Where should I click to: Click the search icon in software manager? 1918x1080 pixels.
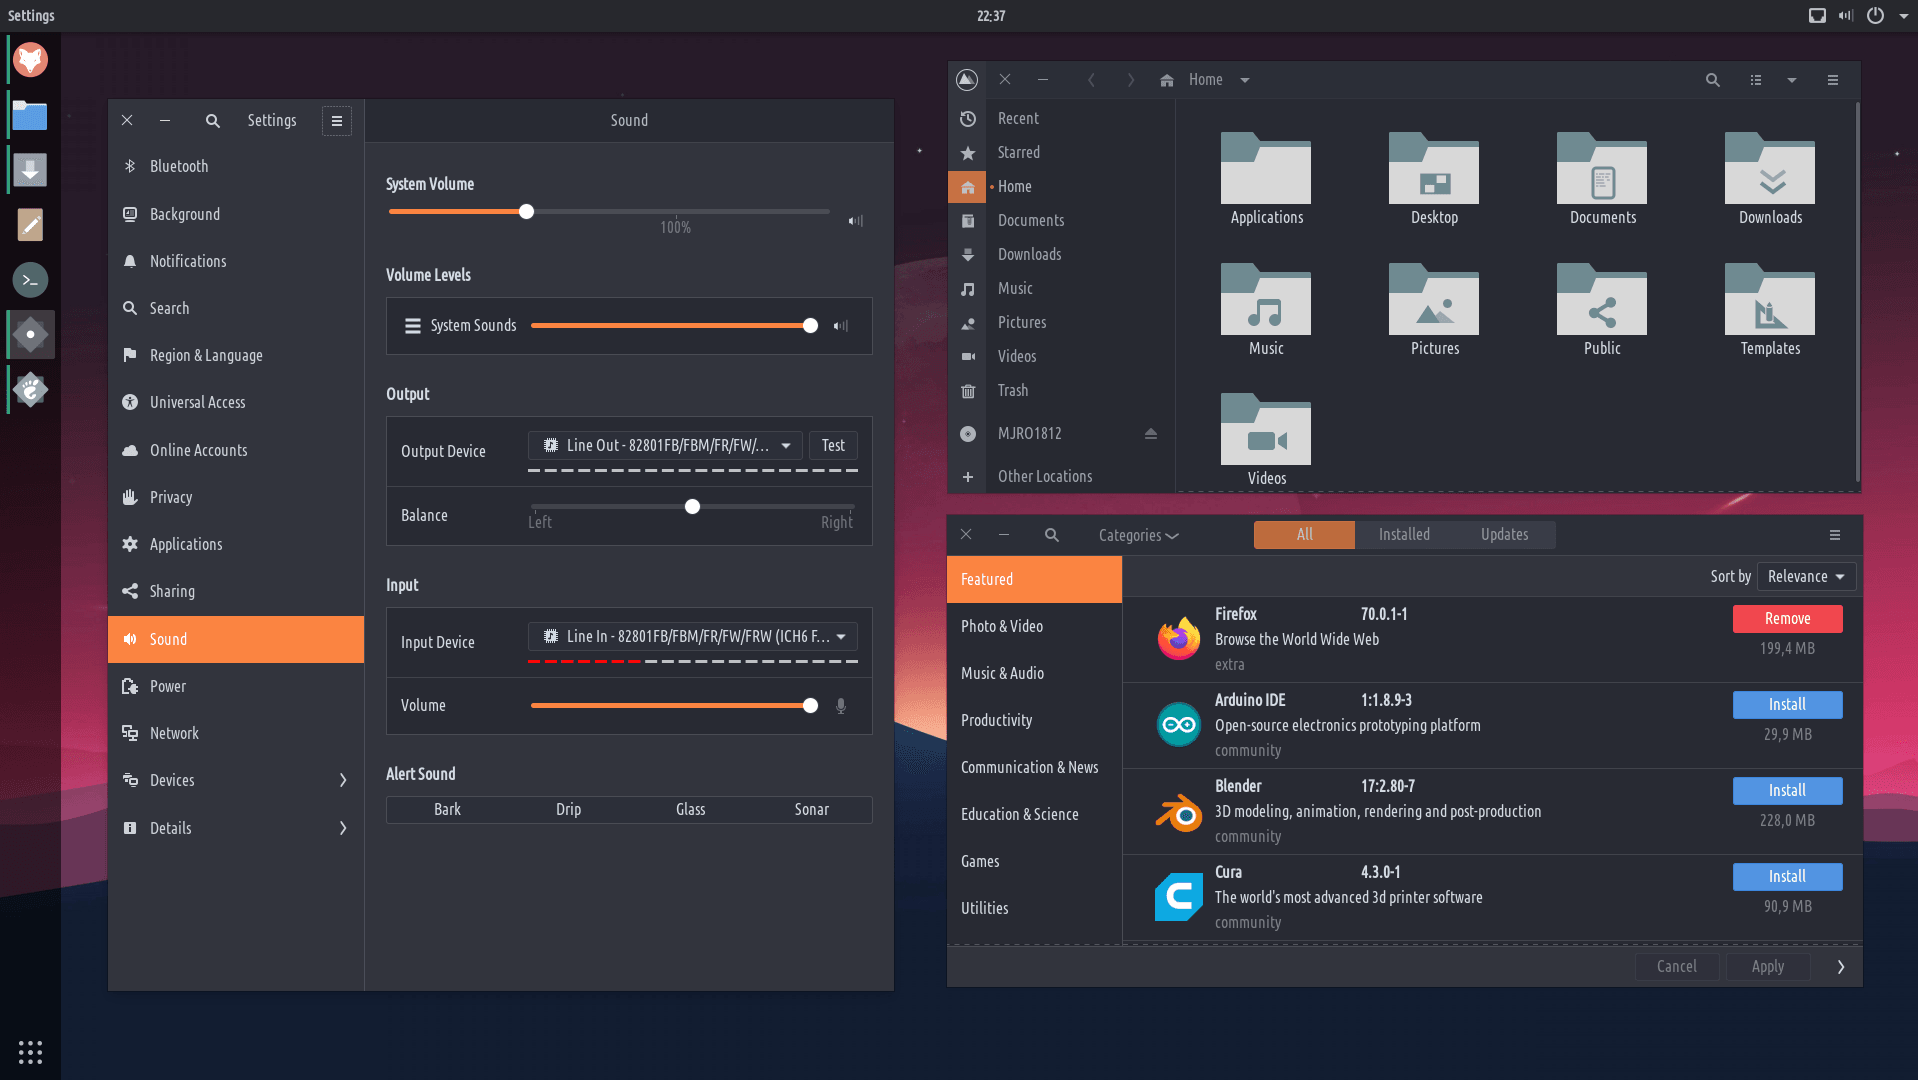(1051, 536)
